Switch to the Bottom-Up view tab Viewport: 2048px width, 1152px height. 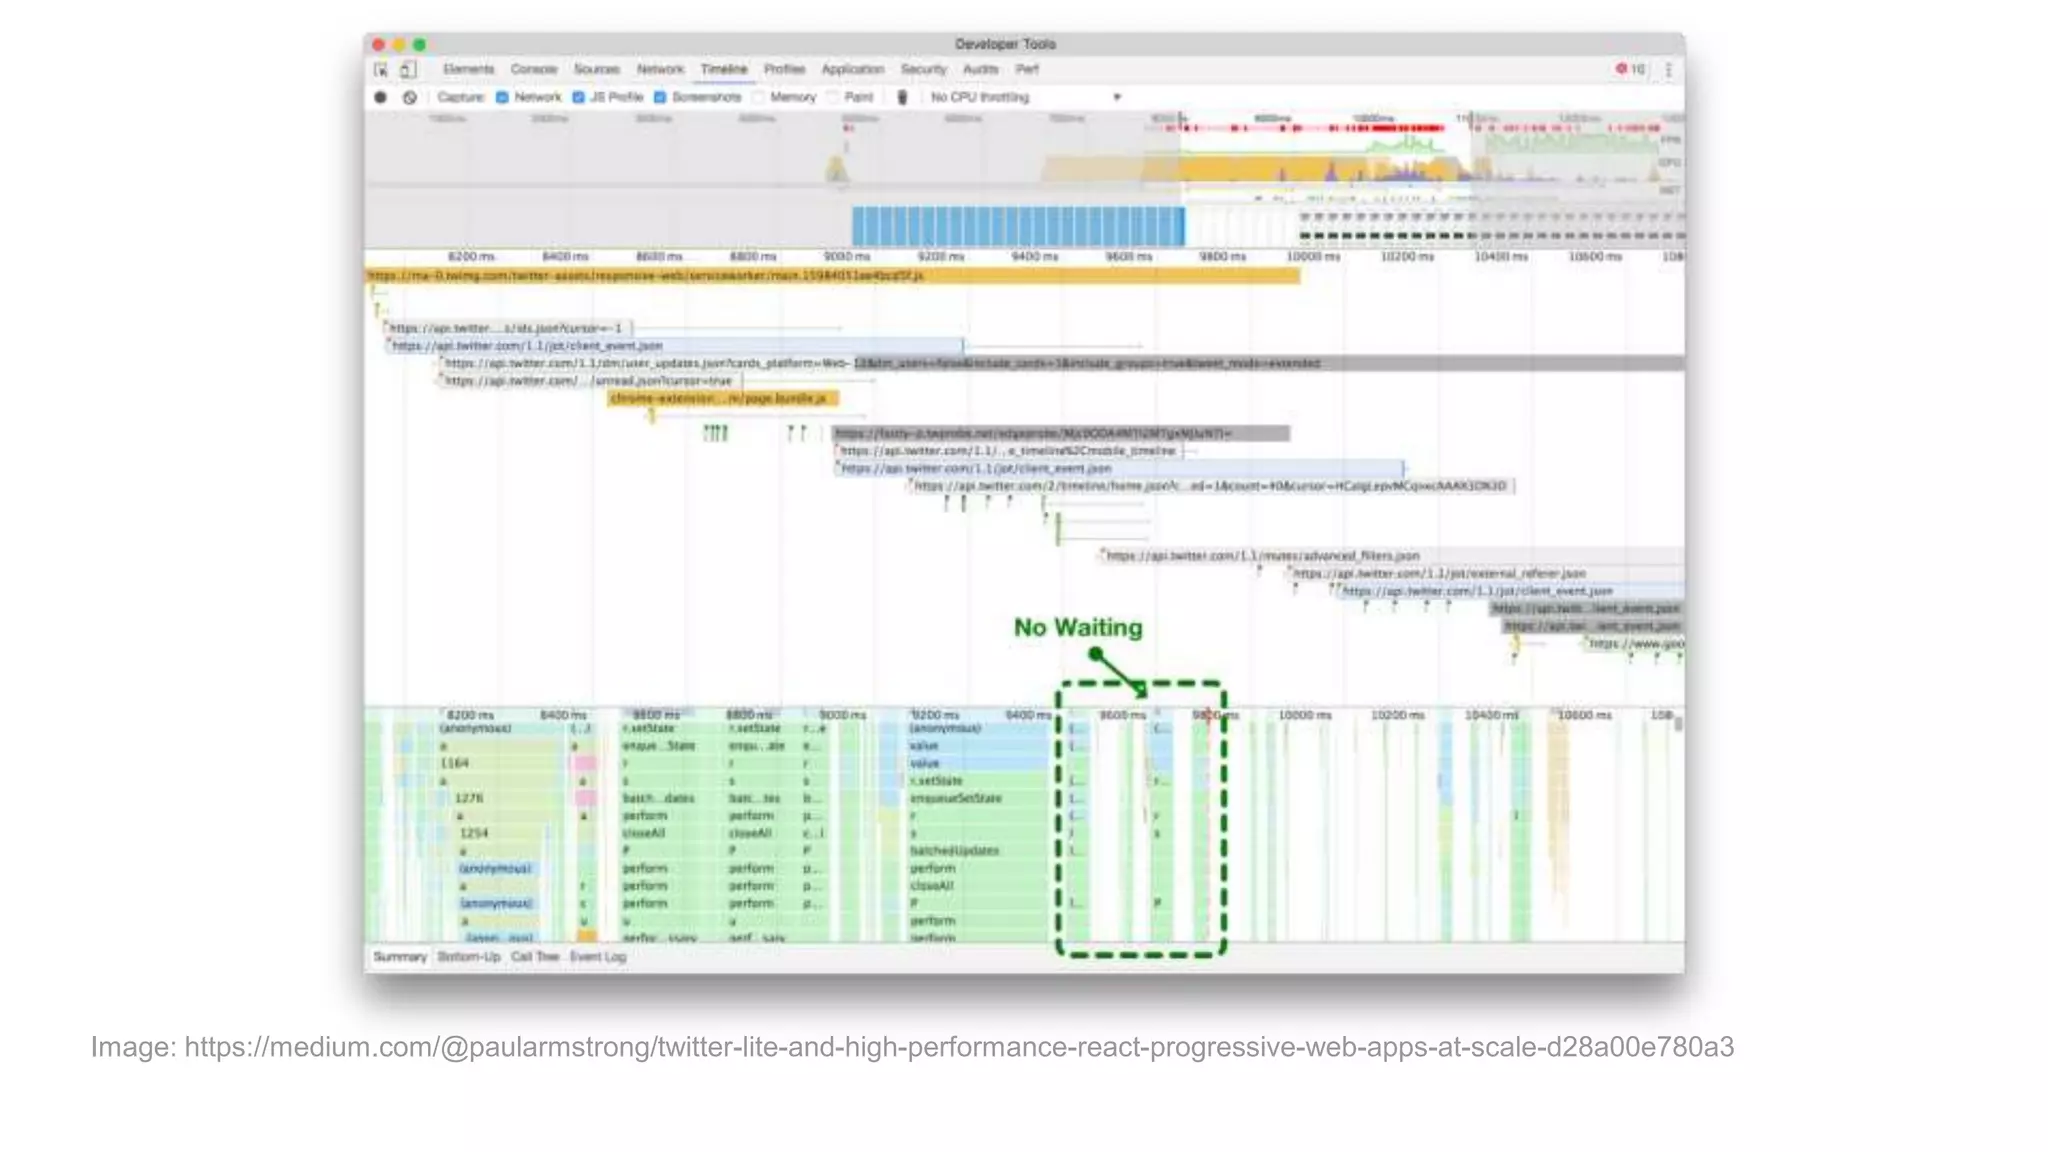468,957
